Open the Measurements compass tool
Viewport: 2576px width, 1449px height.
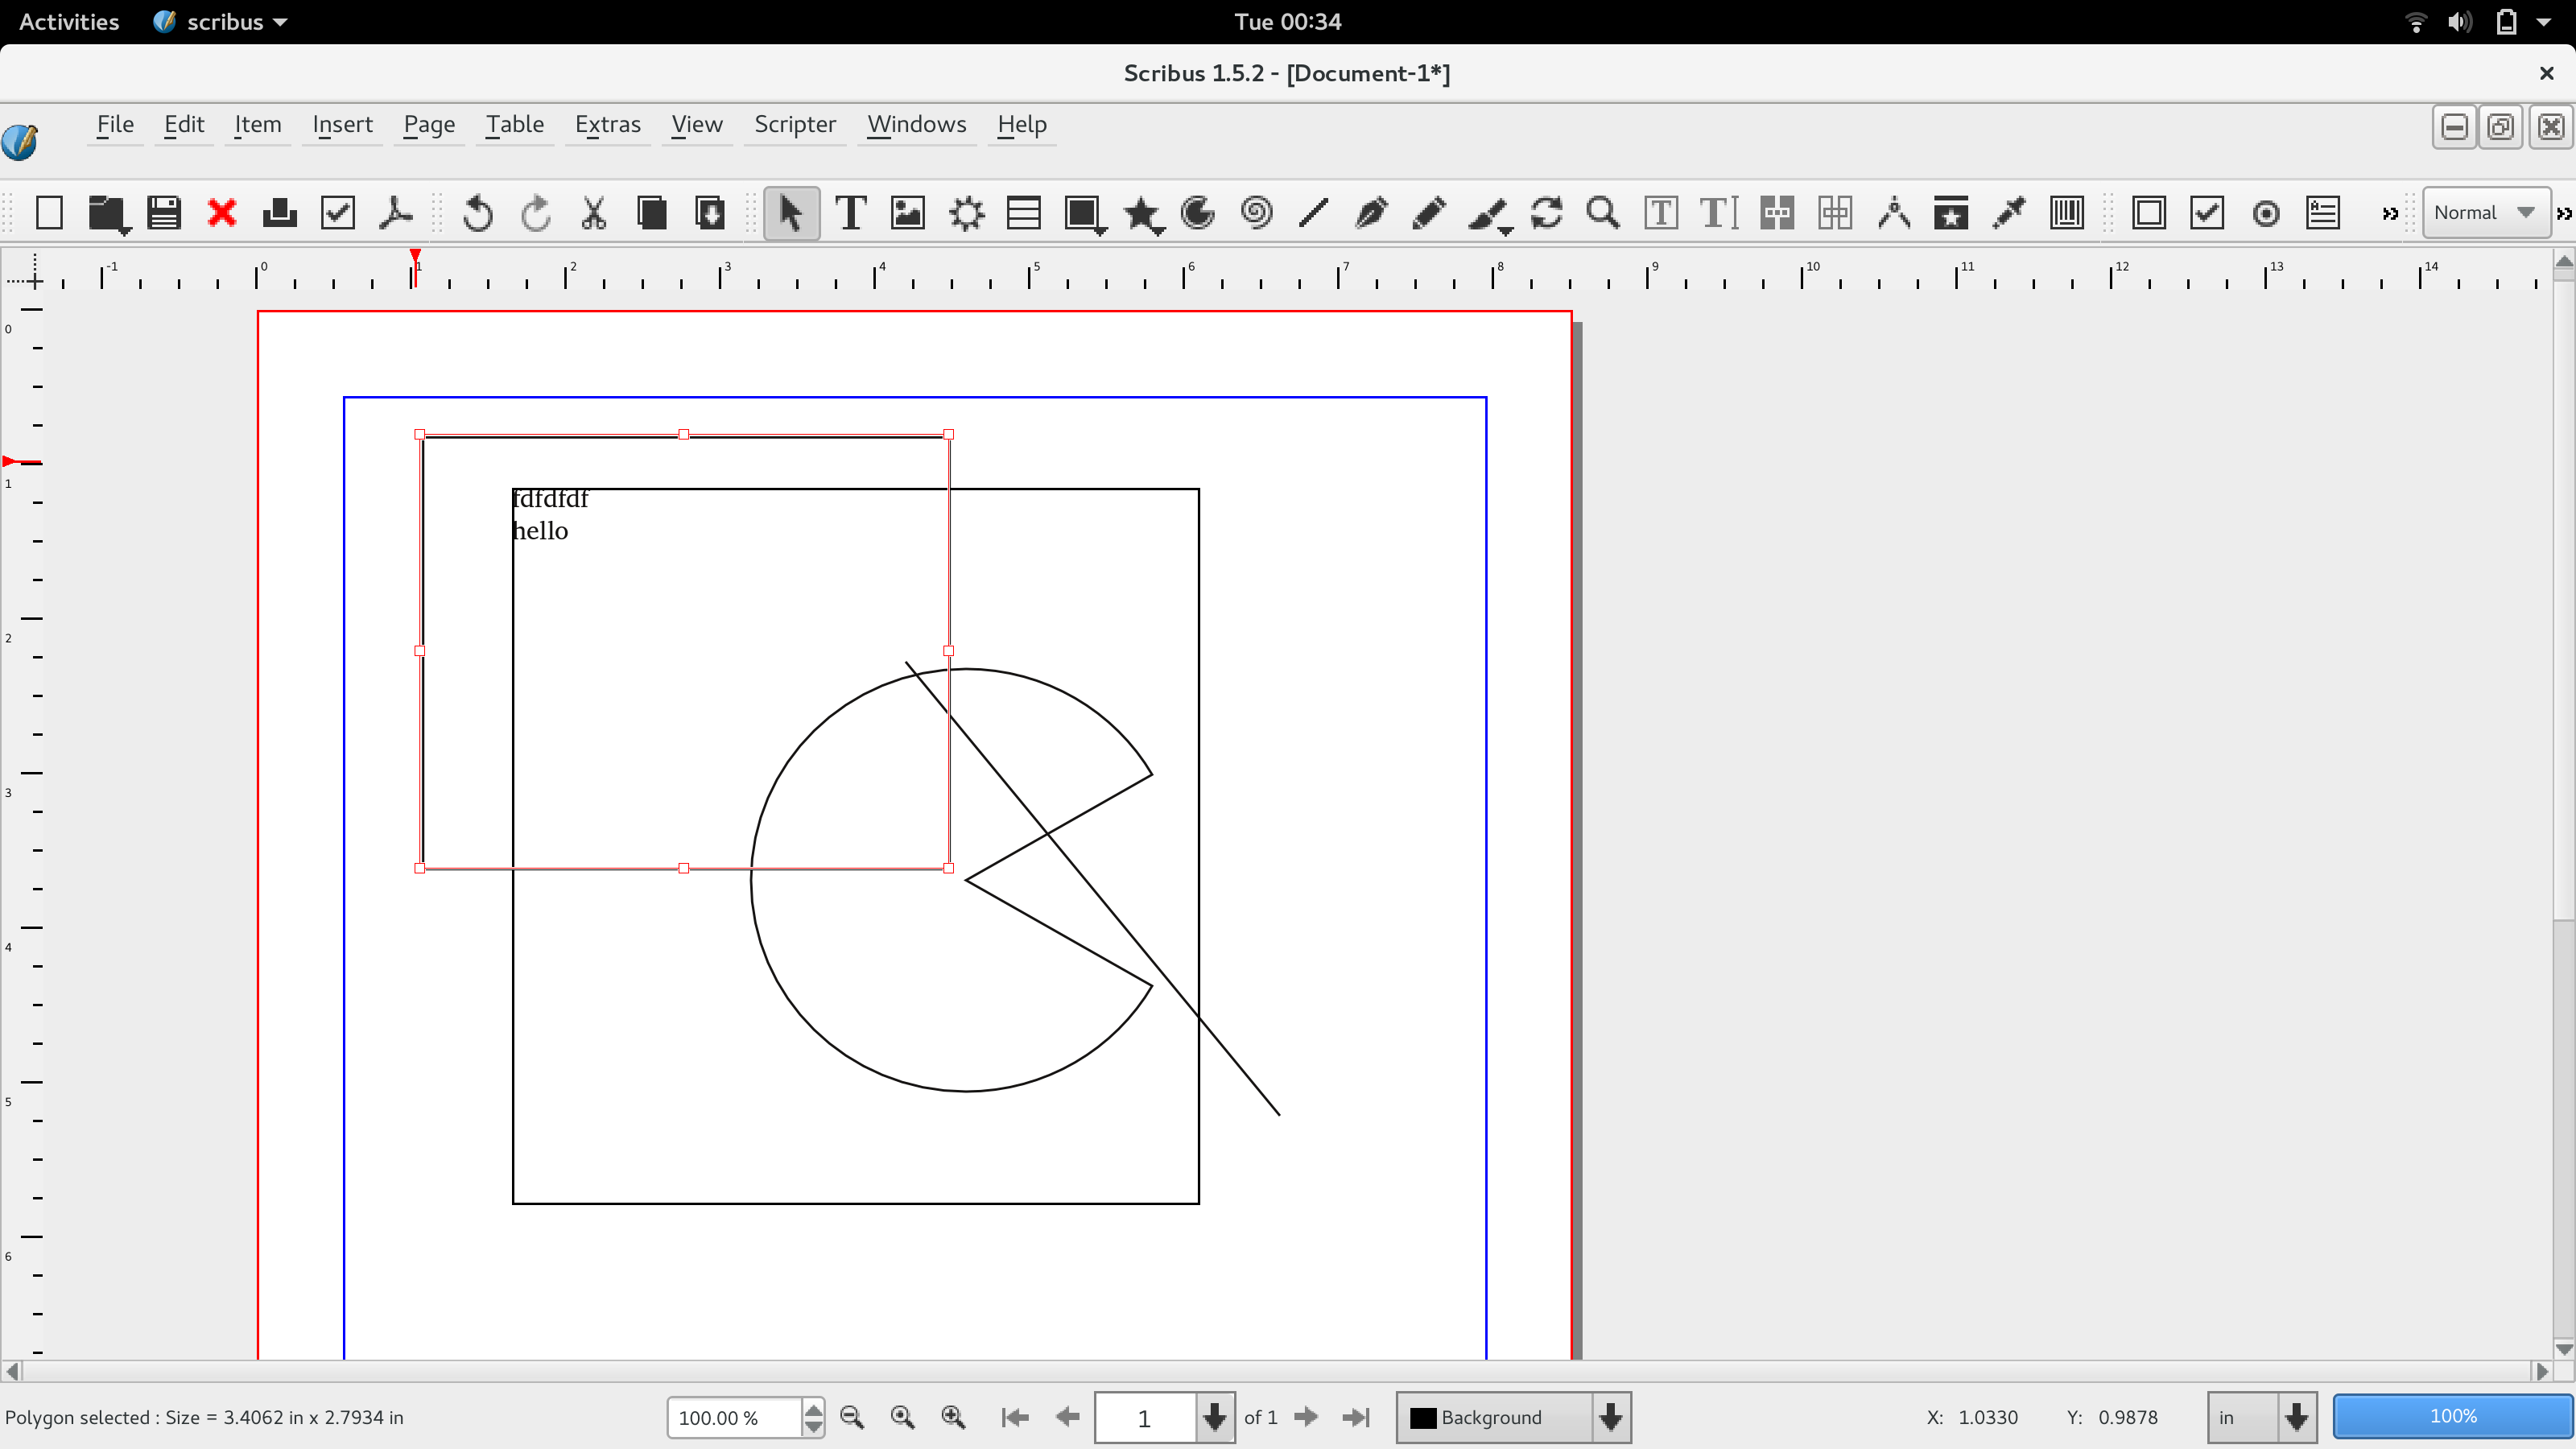[x=1893, y=213]
